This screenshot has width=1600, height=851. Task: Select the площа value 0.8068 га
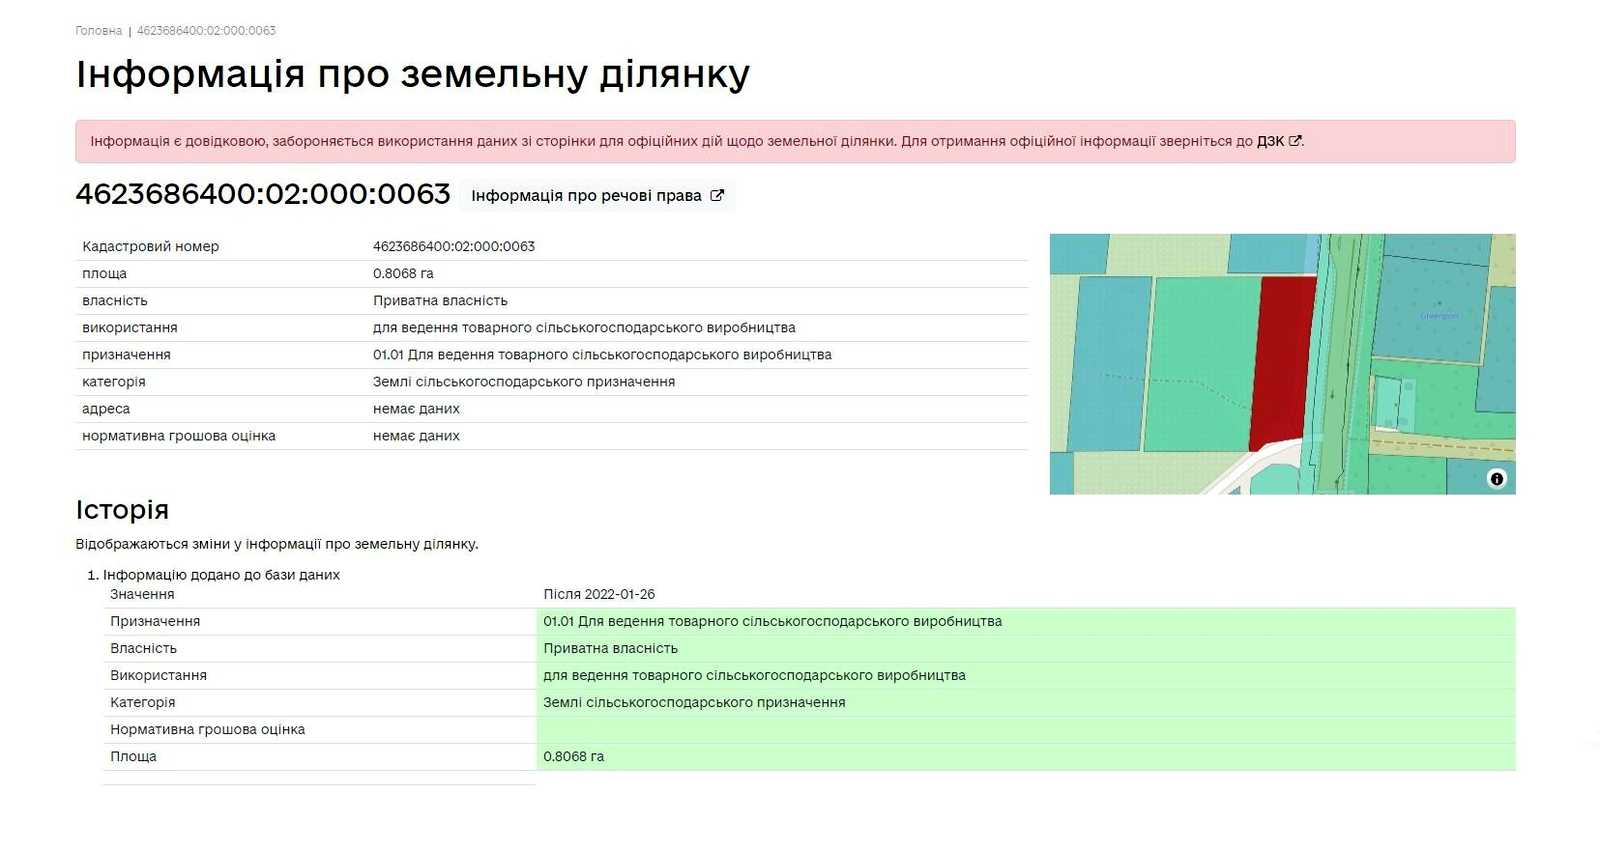(x=403, y=274)
